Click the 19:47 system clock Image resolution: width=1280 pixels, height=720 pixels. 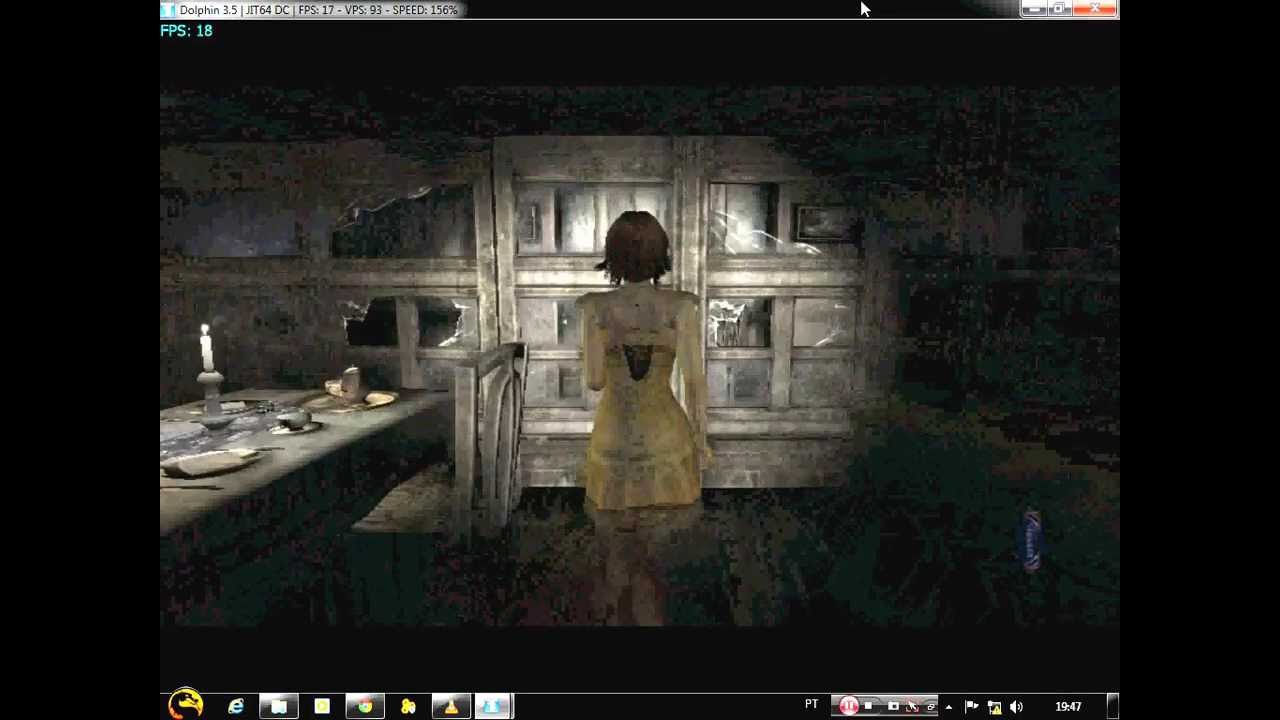1068,707
